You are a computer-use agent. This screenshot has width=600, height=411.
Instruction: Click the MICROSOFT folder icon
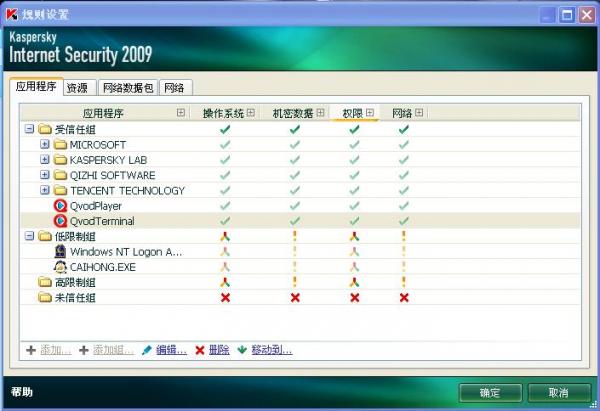click(x=60, y=144)
